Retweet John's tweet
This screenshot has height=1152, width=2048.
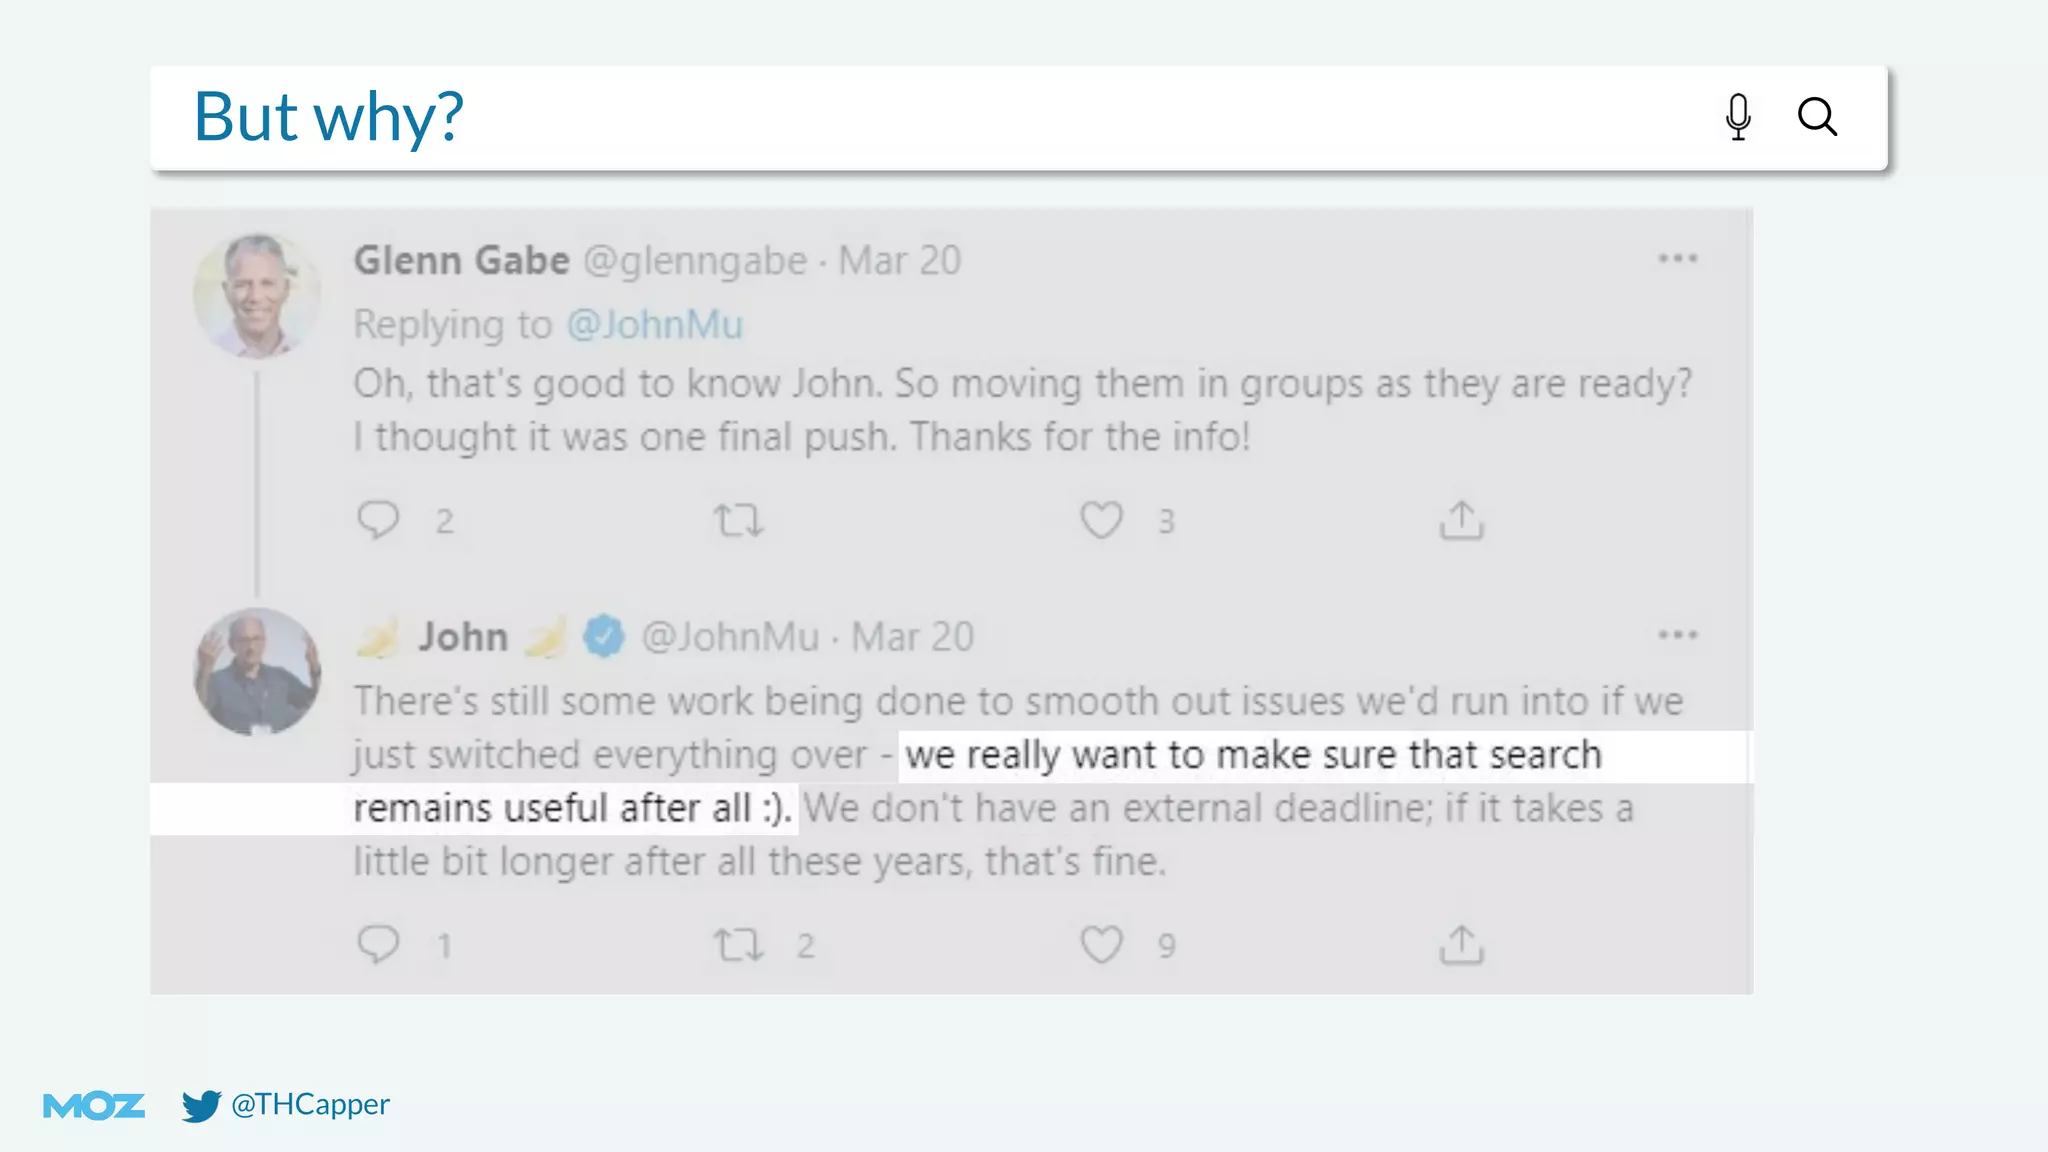click(x=738, y=945)
